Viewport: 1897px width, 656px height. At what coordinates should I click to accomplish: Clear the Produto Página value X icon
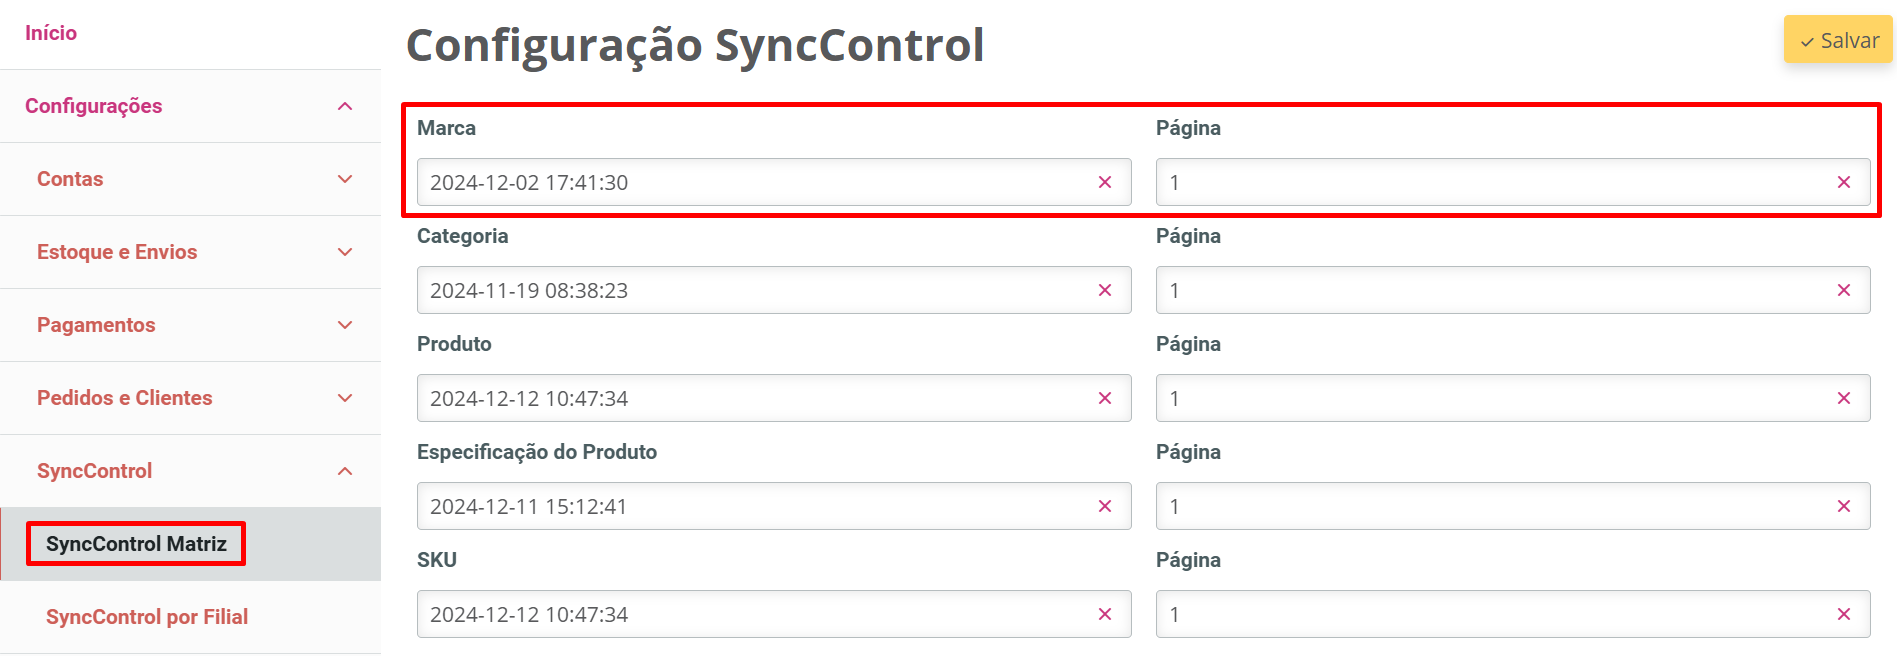point(1844,398)
